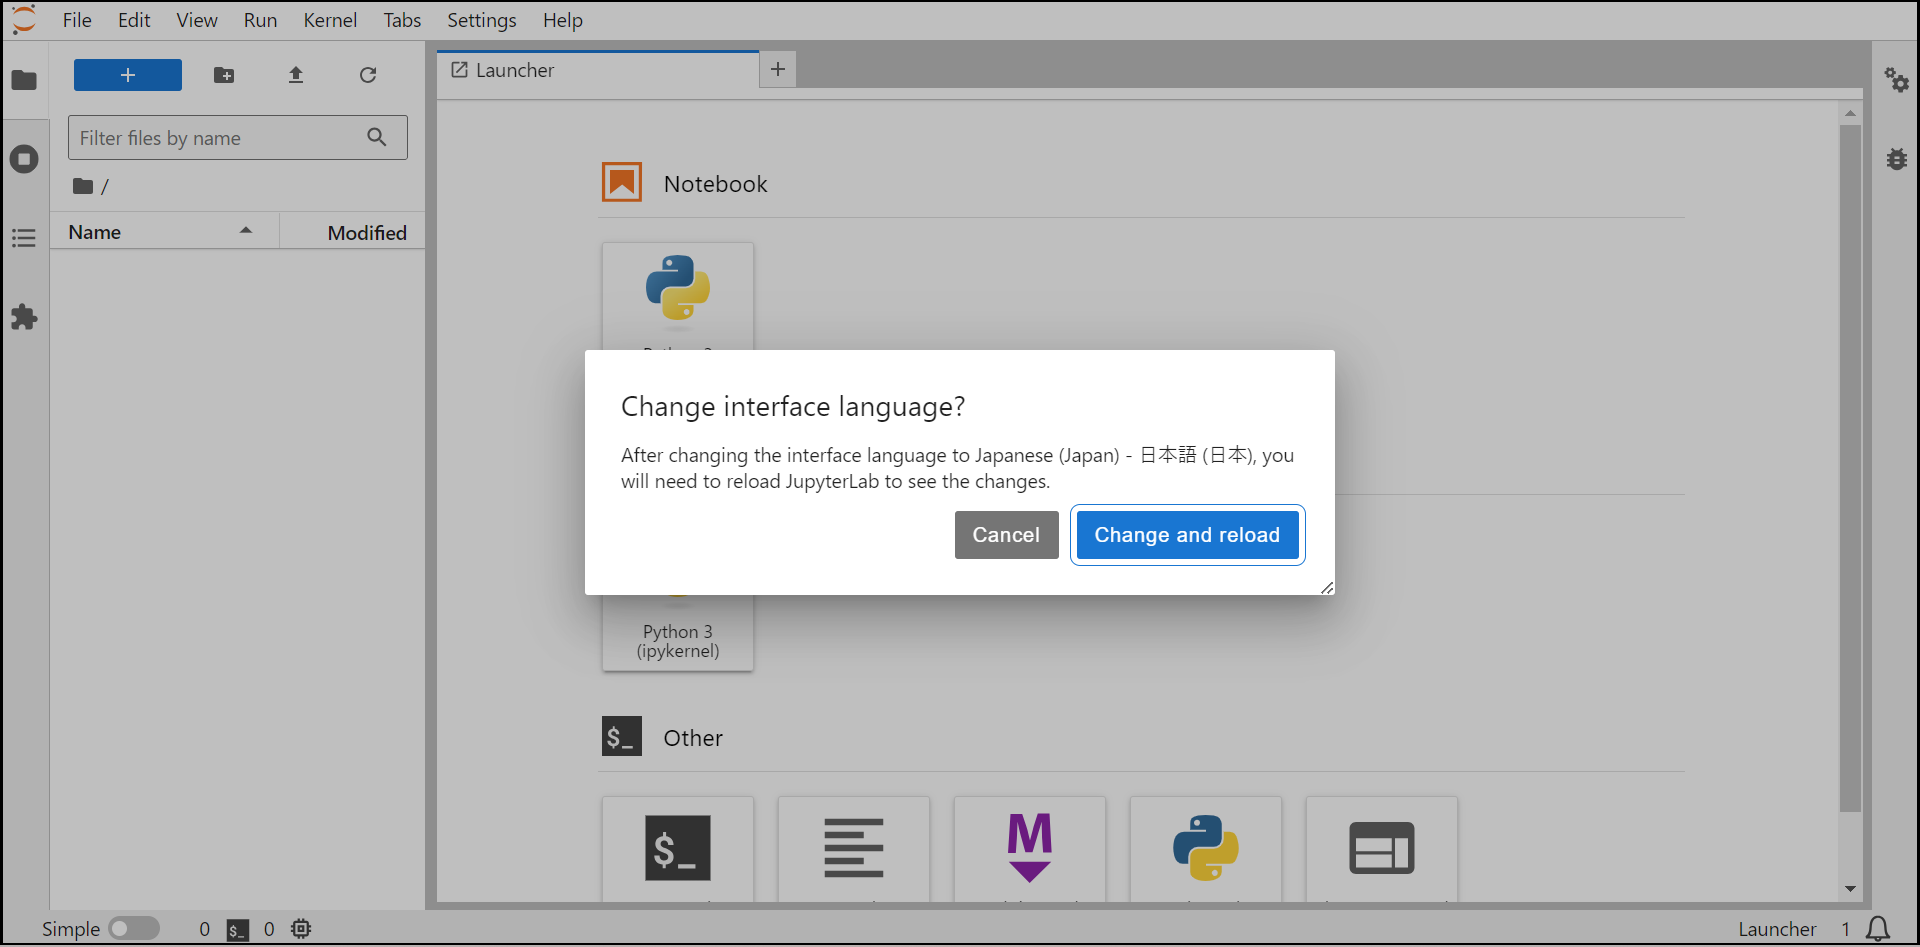Click the New Folder icon

click(x=224, y=75)
